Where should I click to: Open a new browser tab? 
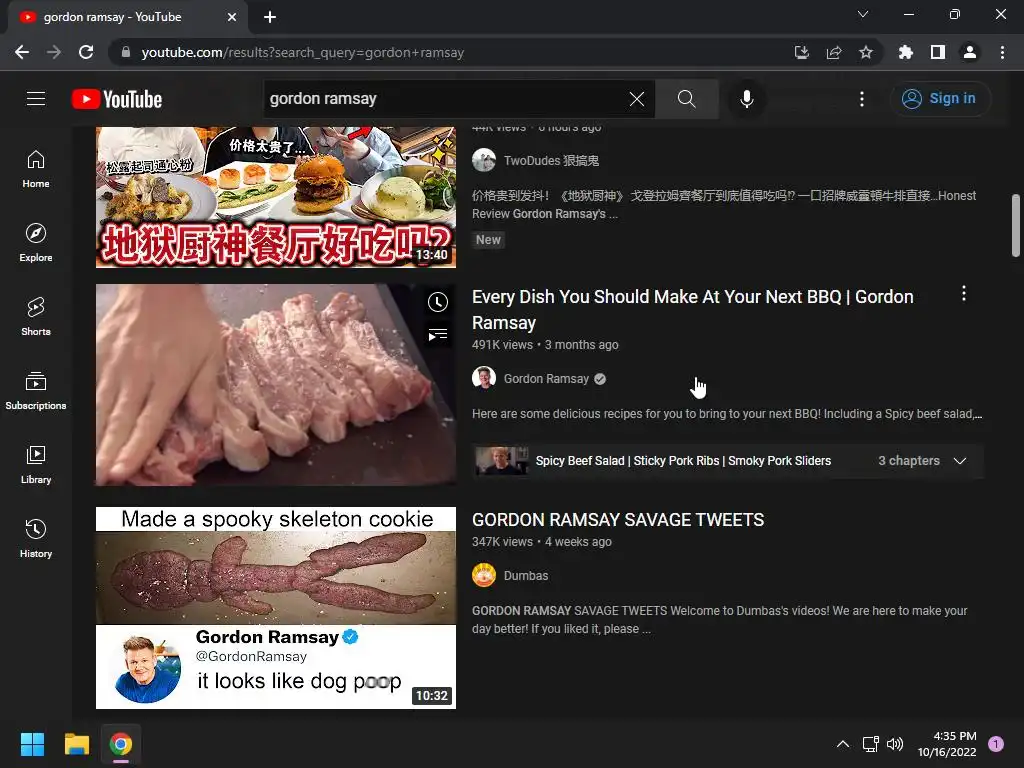pyautogui.click(x=270, y=17)
